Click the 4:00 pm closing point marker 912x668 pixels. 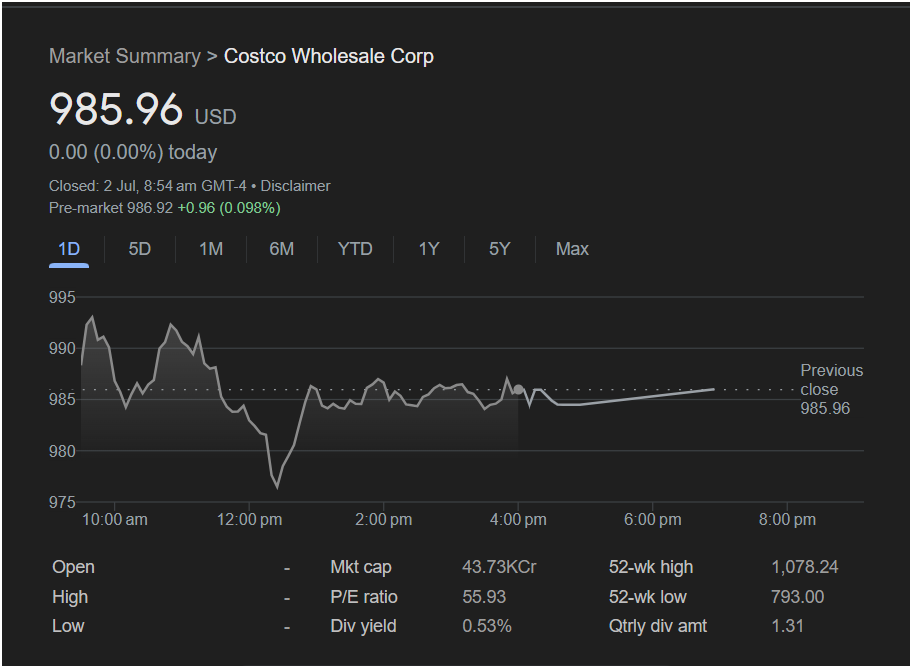(x=518, y=390)
